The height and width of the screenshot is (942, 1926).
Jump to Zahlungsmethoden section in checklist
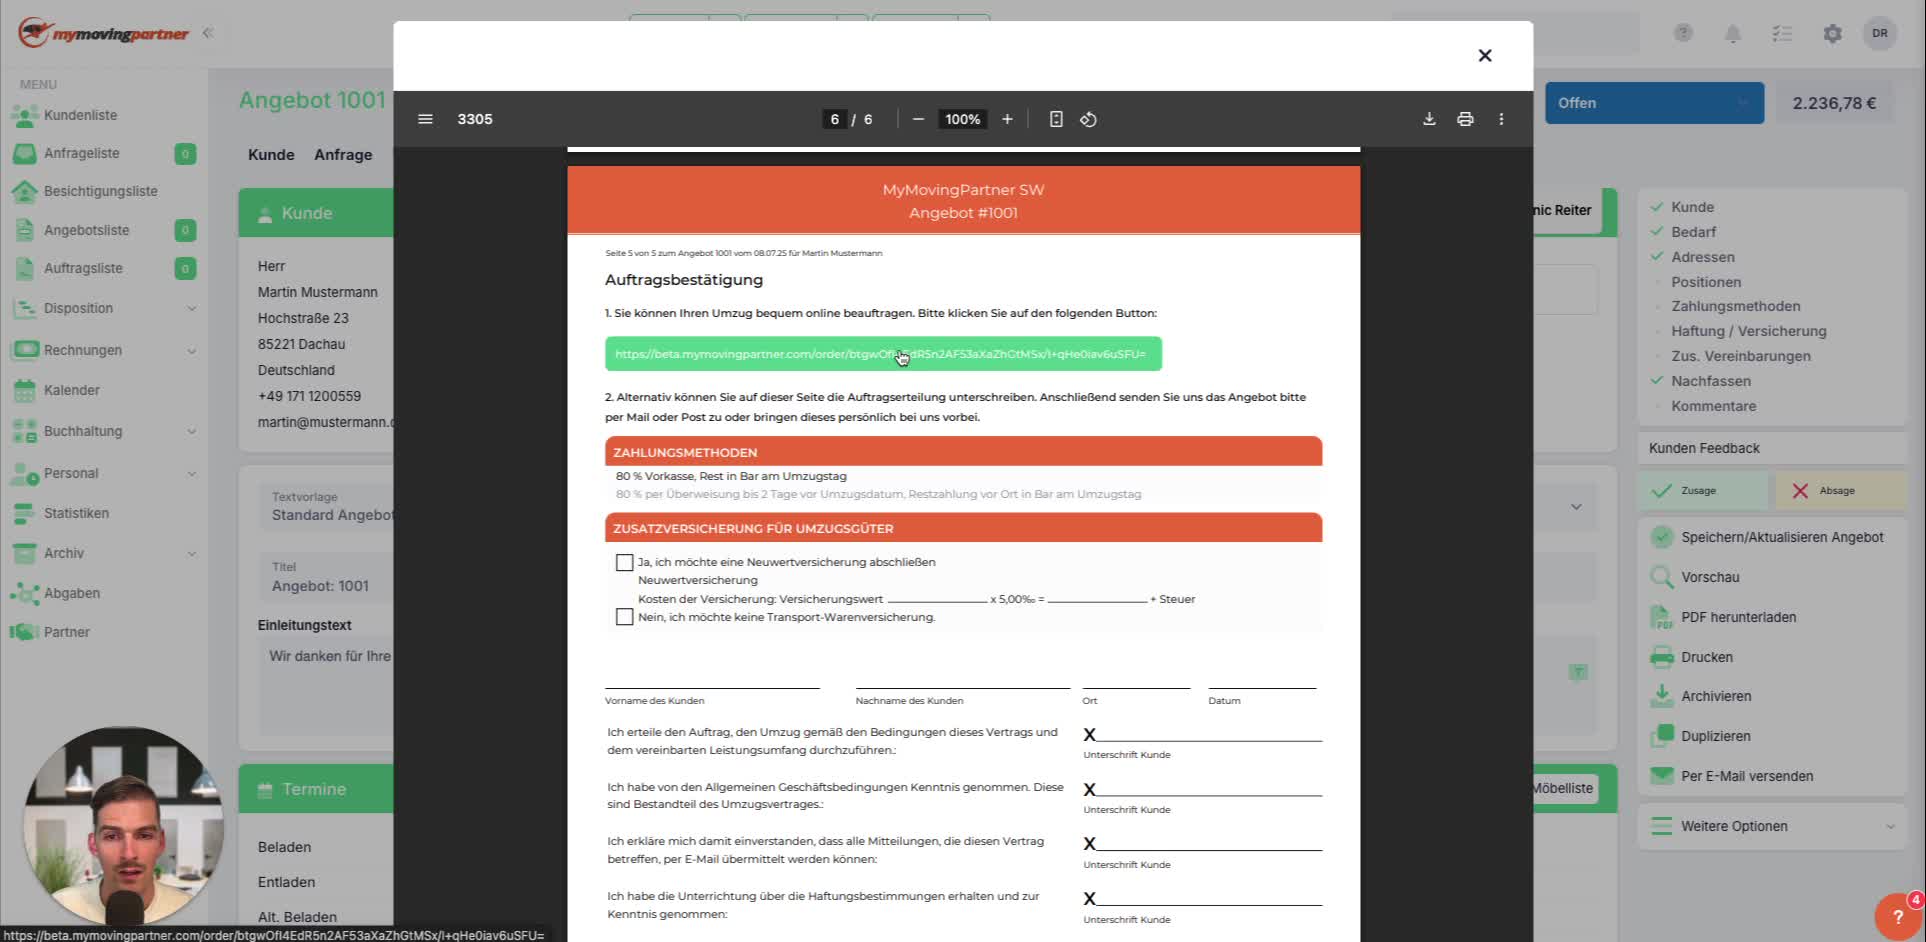[x=1736, y=306]
